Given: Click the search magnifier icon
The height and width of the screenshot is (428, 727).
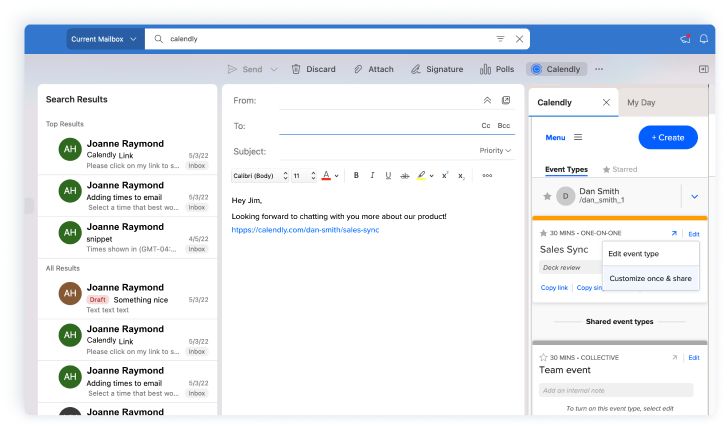Looking at the screenshot, I should pyautogui.click(x=159, y=39).
